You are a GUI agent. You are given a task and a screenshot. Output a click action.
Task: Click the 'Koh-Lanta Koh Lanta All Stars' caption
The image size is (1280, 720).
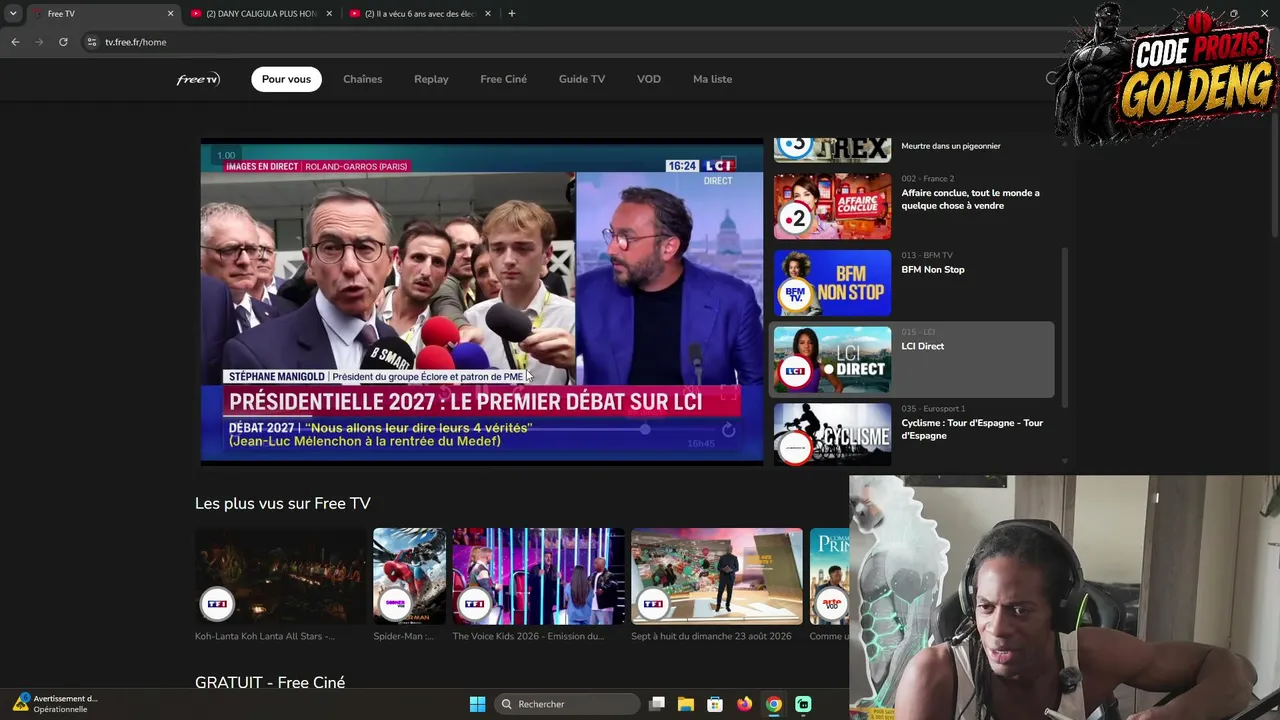[x=265, y=636]
